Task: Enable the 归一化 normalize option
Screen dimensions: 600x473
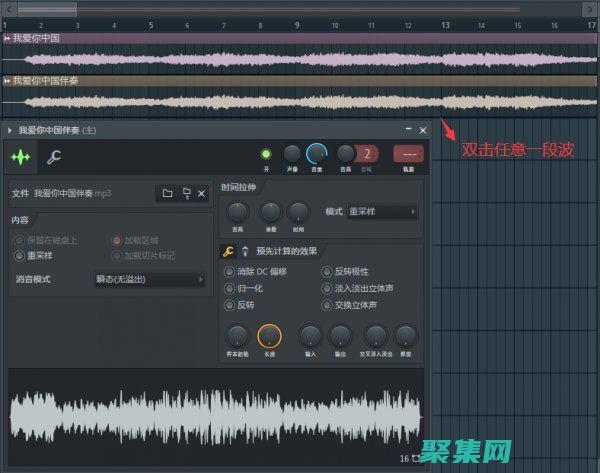Action: (x=231, y=288)
